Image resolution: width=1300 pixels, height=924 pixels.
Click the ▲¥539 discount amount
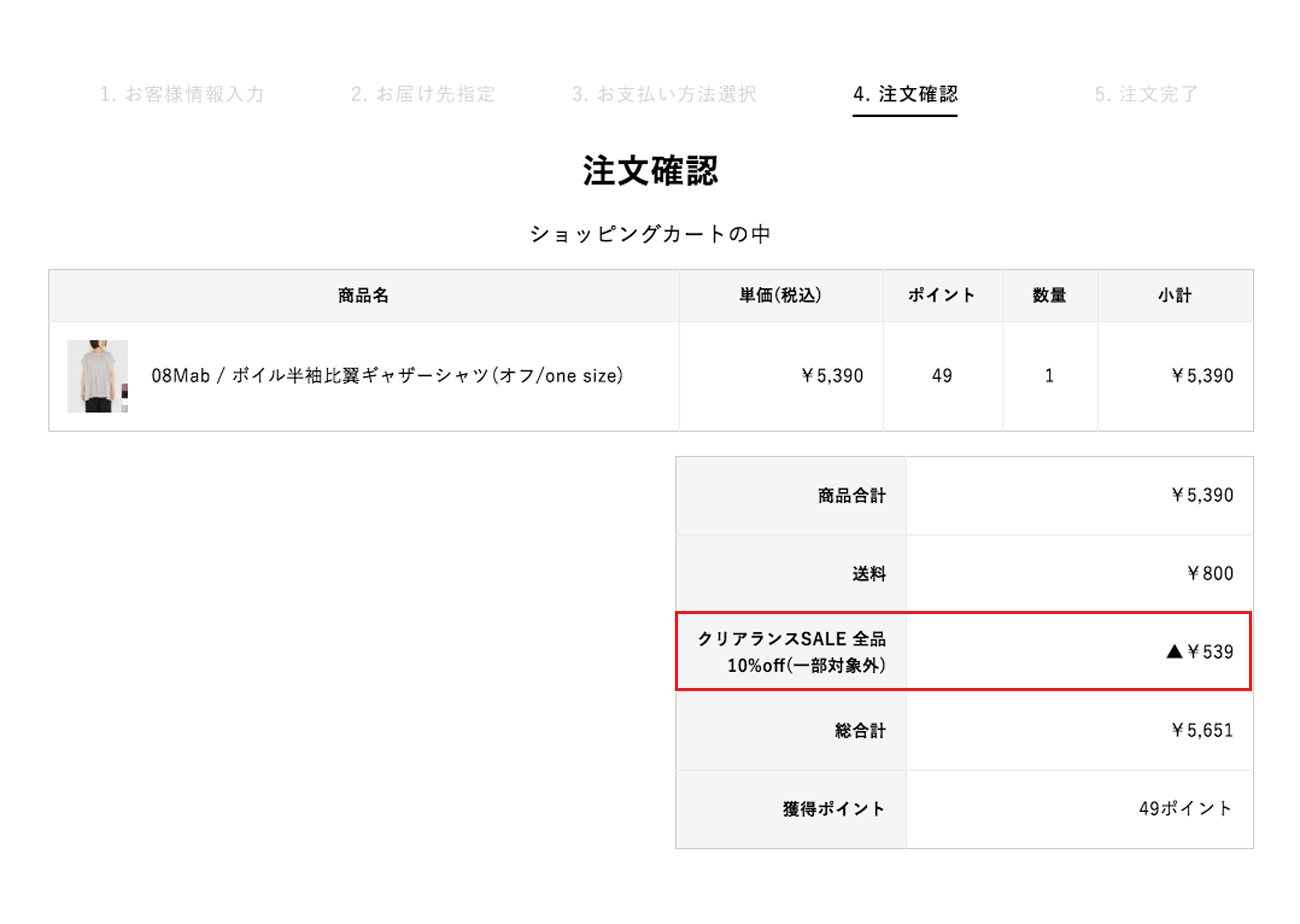[1199, 652]
